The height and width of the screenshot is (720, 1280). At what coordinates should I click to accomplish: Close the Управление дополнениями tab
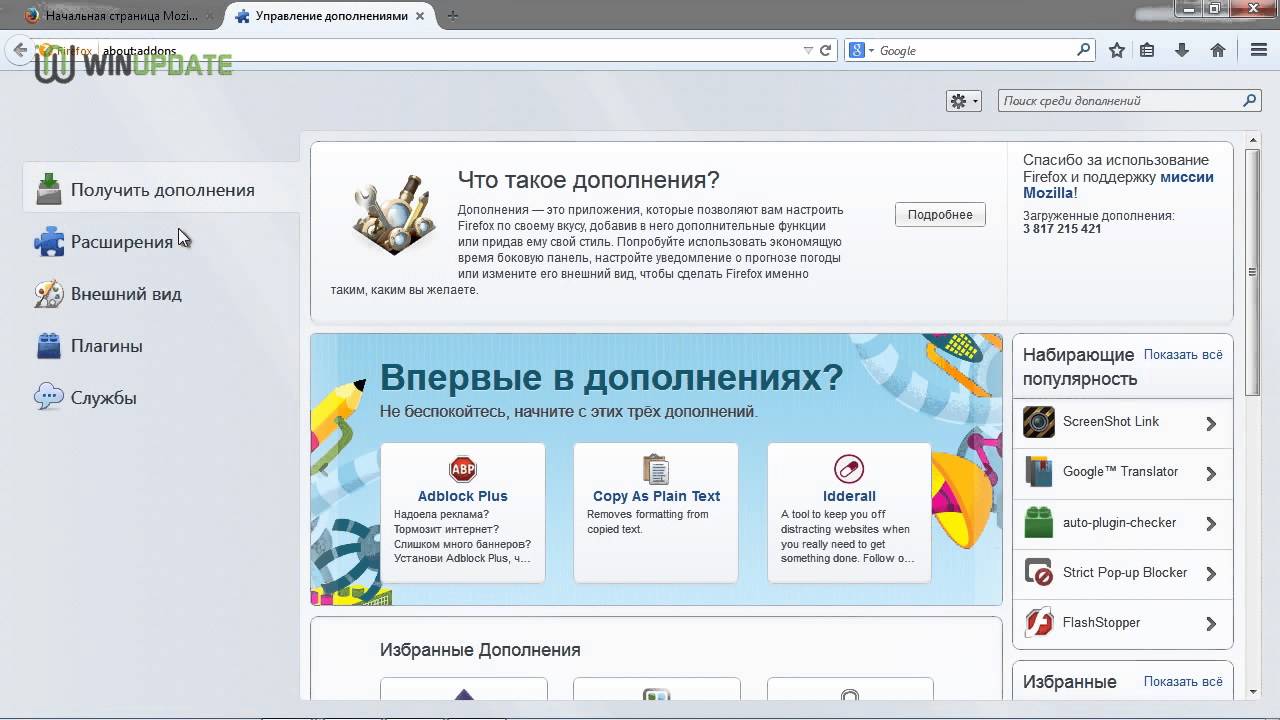tap(420, 16)
